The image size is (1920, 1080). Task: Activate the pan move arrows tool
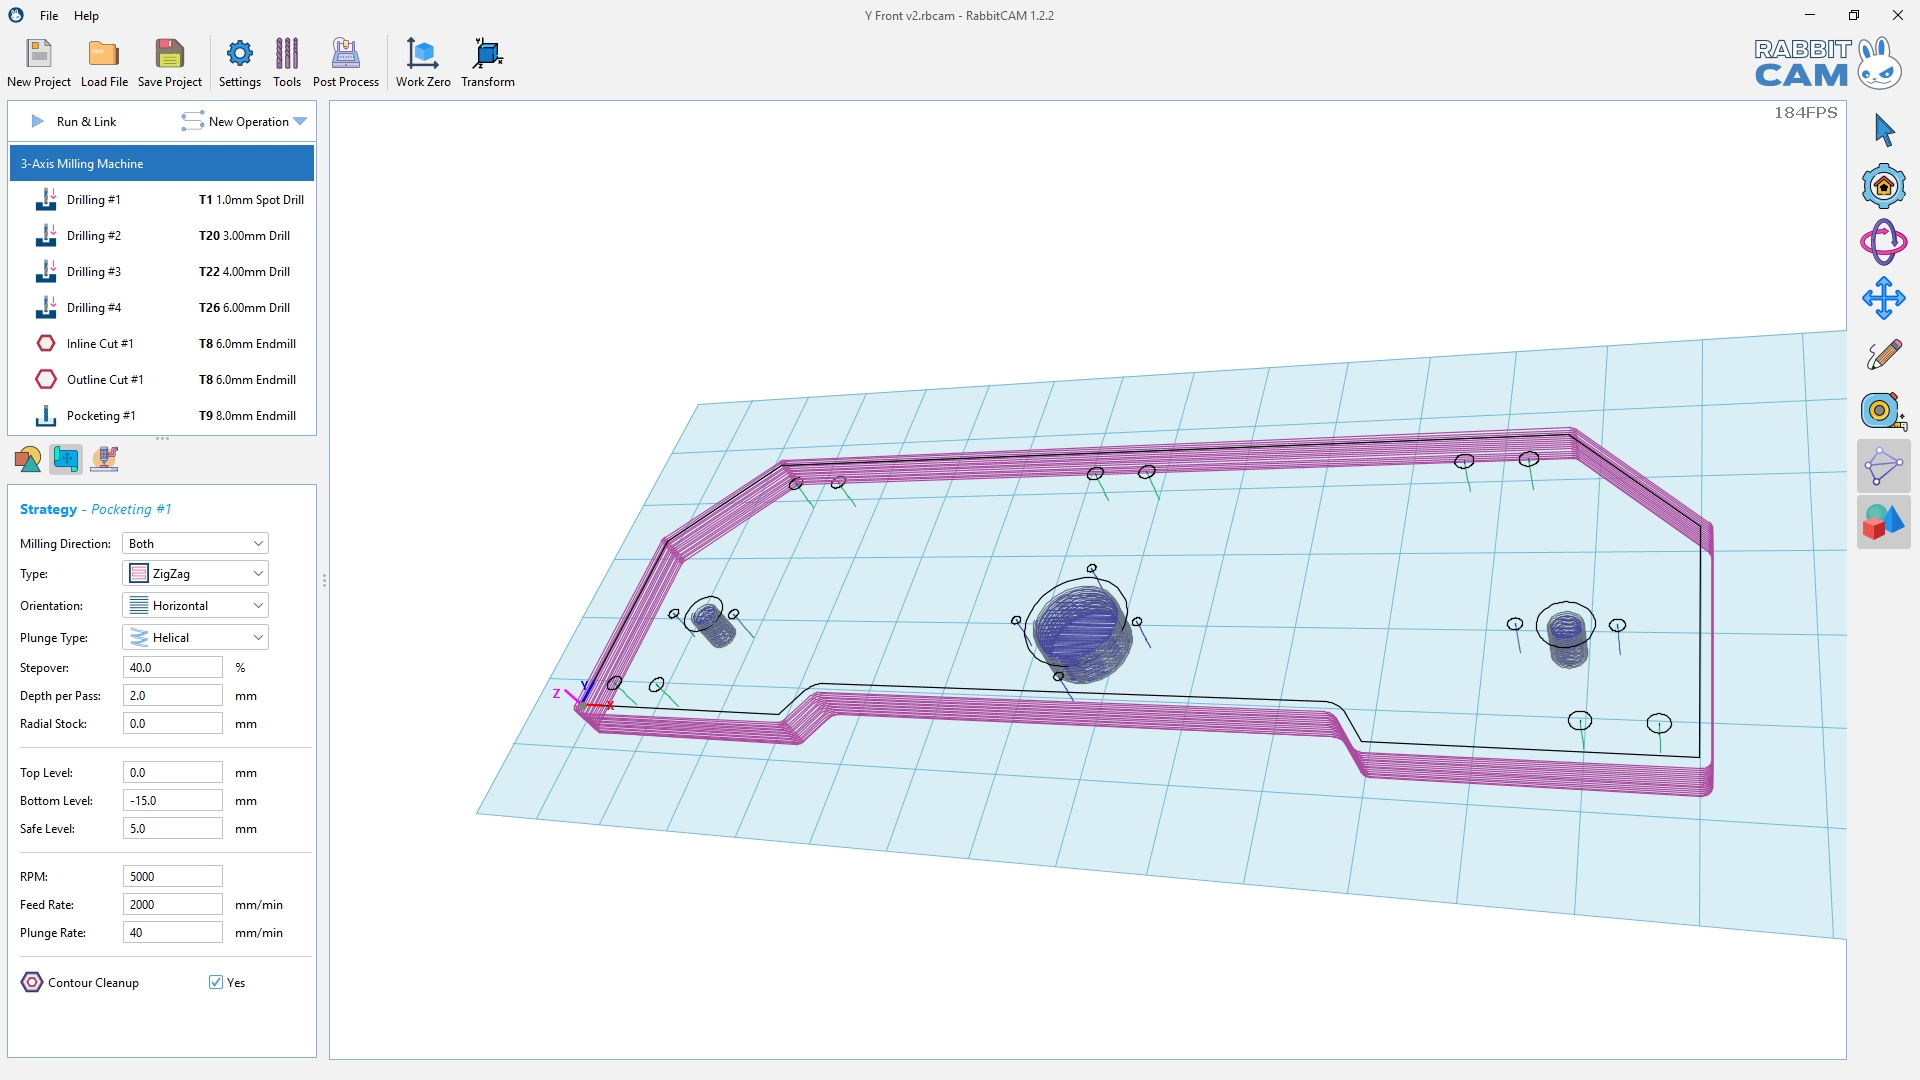pos(1883,298)
